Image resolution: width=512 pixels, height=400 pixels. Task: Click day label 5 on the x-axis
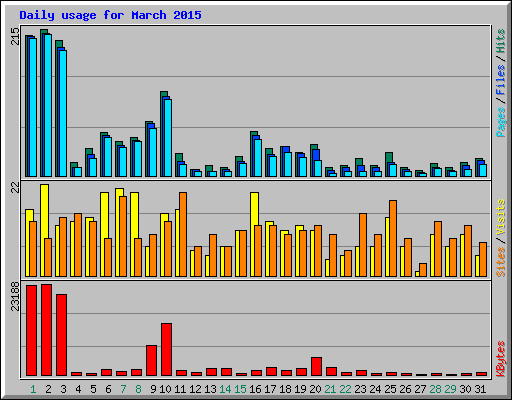pyautogui.click(x=93, y=389)
